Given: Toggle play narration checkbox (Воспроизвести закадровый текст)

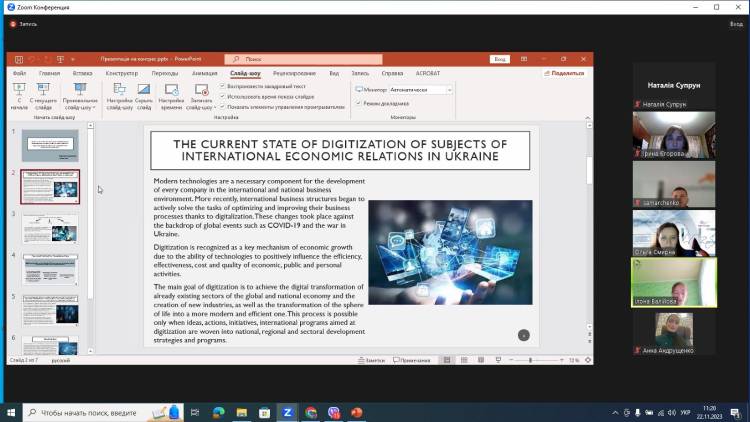Looking at the screenshot, I should (x=222, y=88).
